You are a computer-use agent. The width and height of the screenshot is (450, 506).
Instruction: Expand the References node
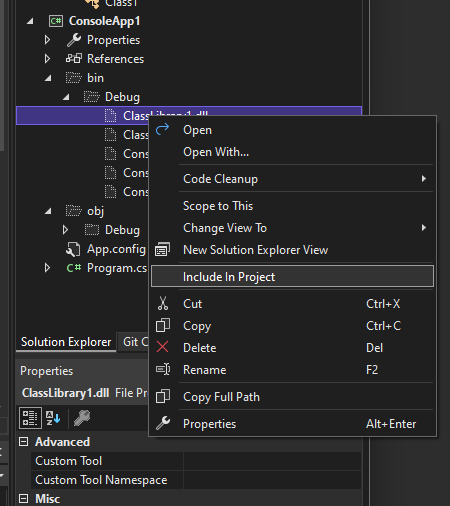coord(47,59)
